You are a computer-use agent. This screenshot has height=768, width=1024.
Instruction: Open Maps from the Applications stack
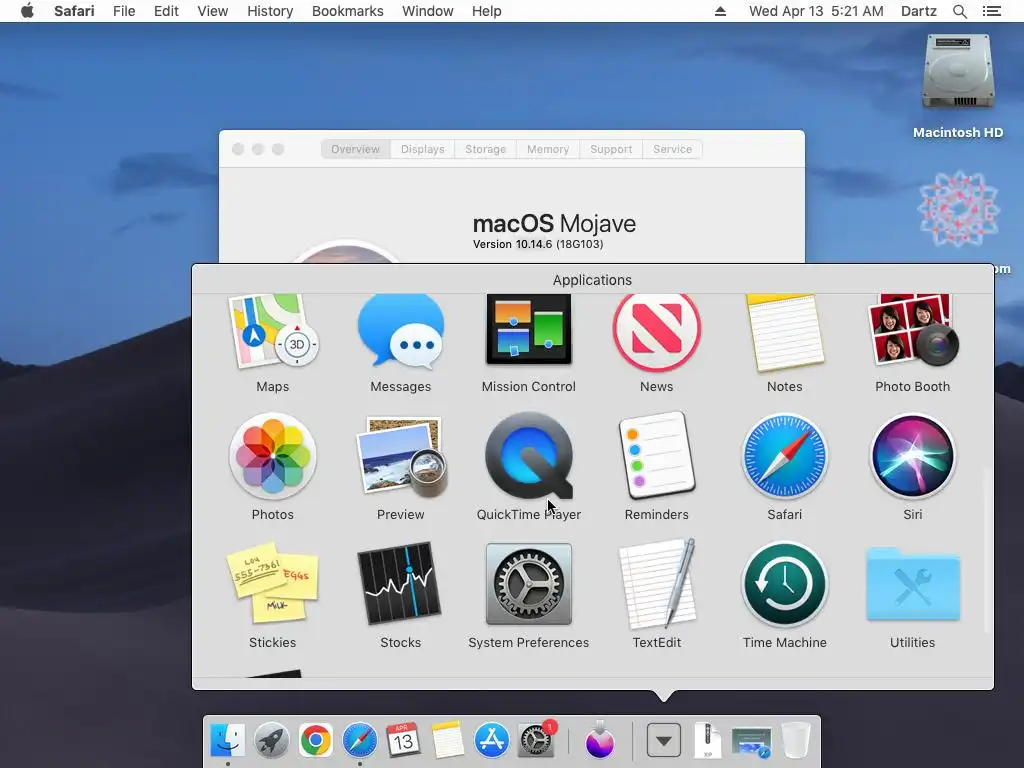272,332
